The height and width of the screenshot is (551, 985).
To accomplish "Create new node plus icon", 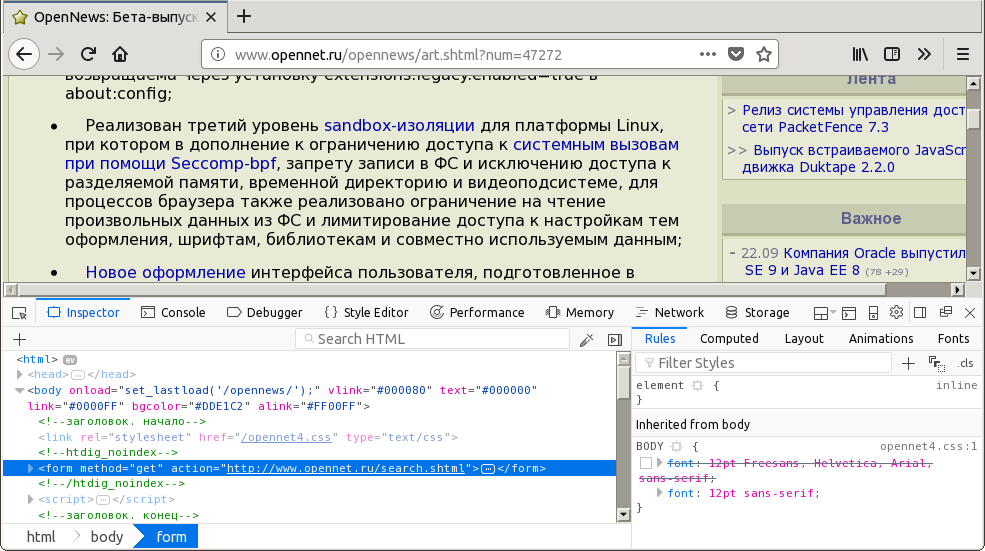I will pos(19,339).
